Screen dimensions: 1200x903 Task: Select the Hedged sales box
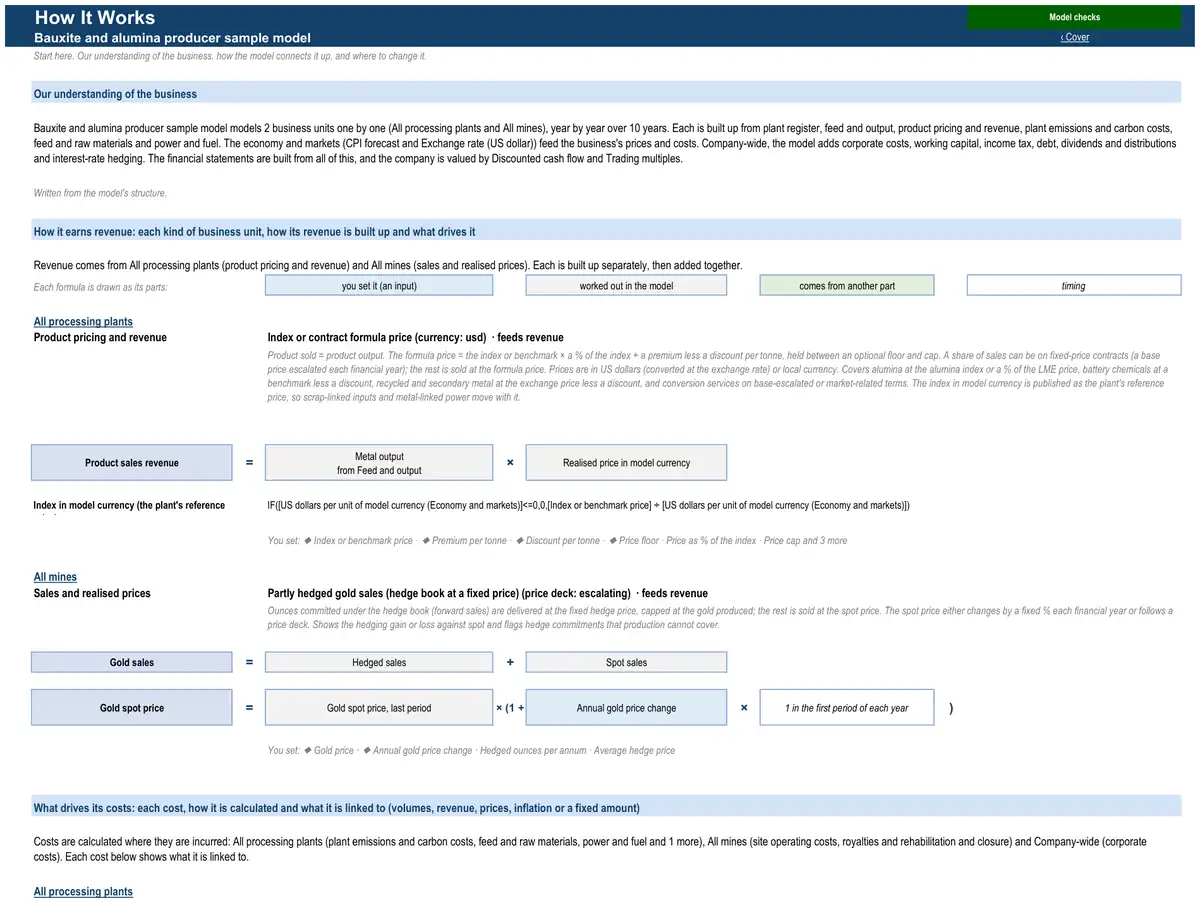[379, 662]
